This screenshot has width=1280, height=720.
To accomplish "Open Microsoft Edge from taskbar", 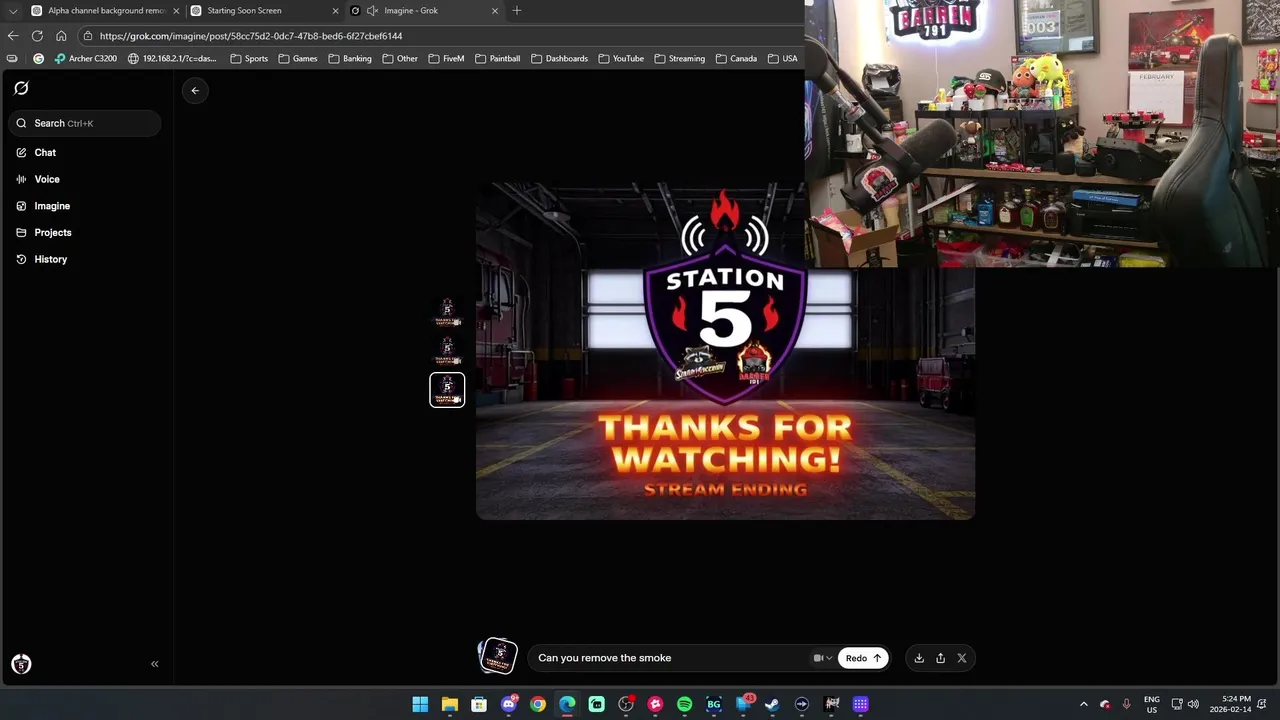I will (x=567, y=704).
